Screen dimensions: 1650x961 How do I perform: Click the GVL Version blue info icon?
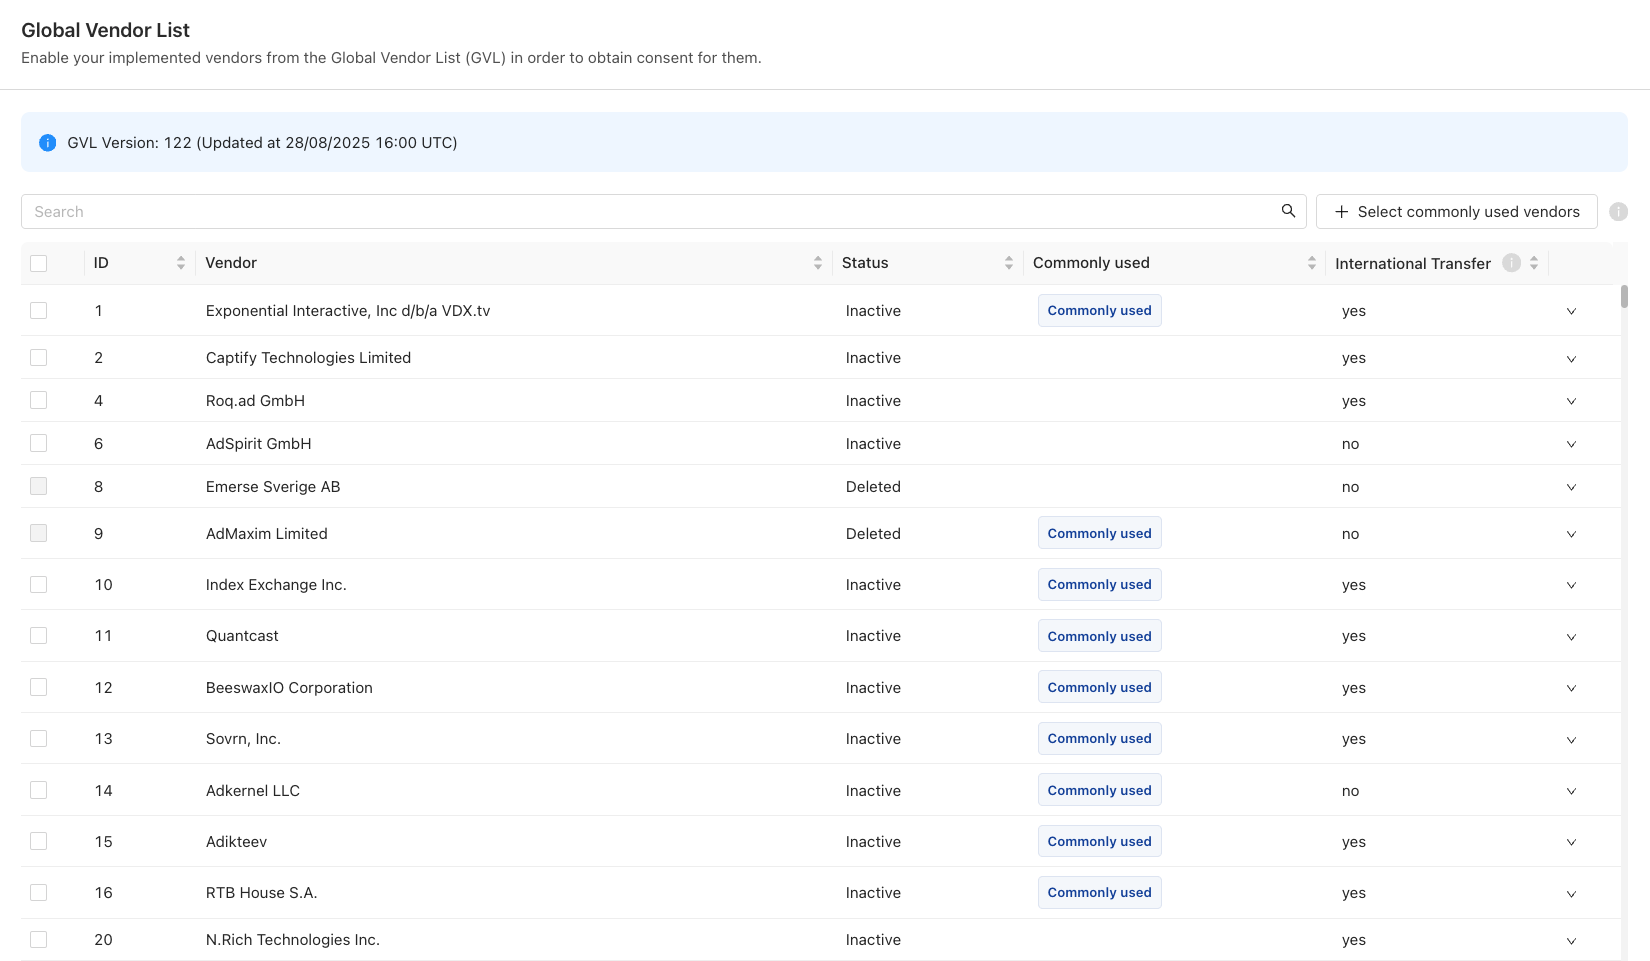pyautogui.click(x=47, y=143)
